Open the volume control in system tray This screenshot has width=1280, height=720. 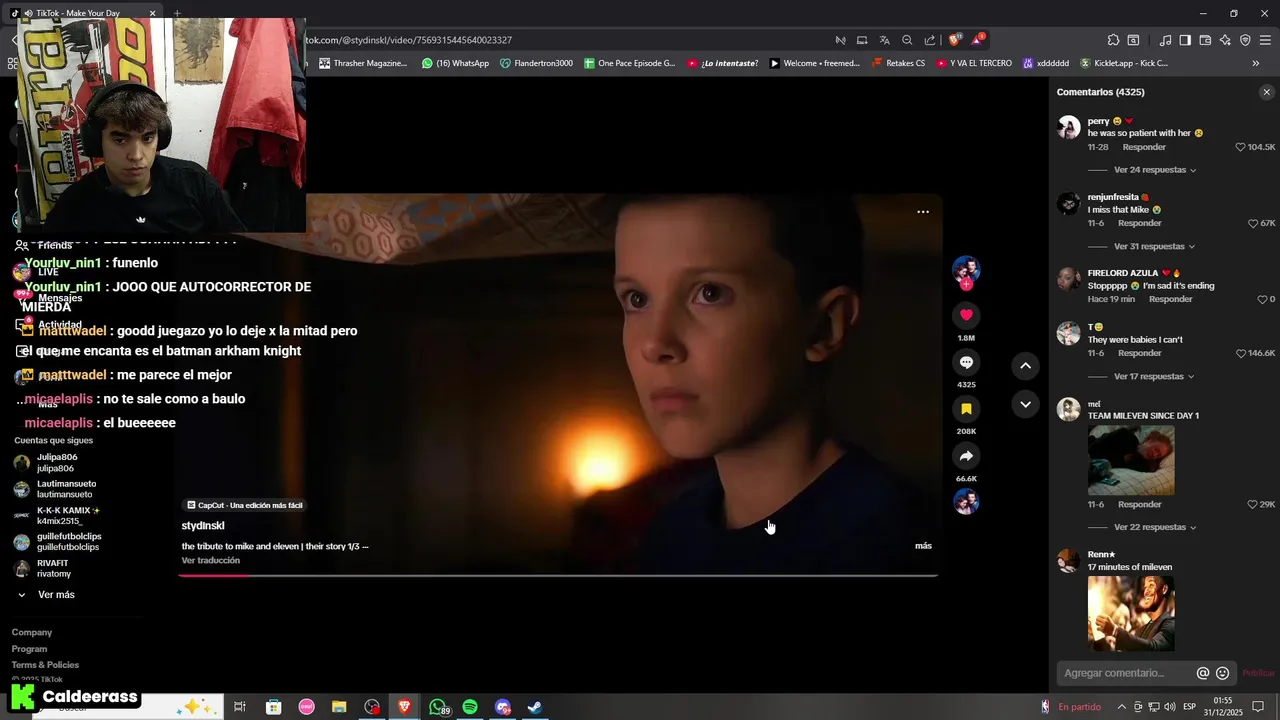1170,707
